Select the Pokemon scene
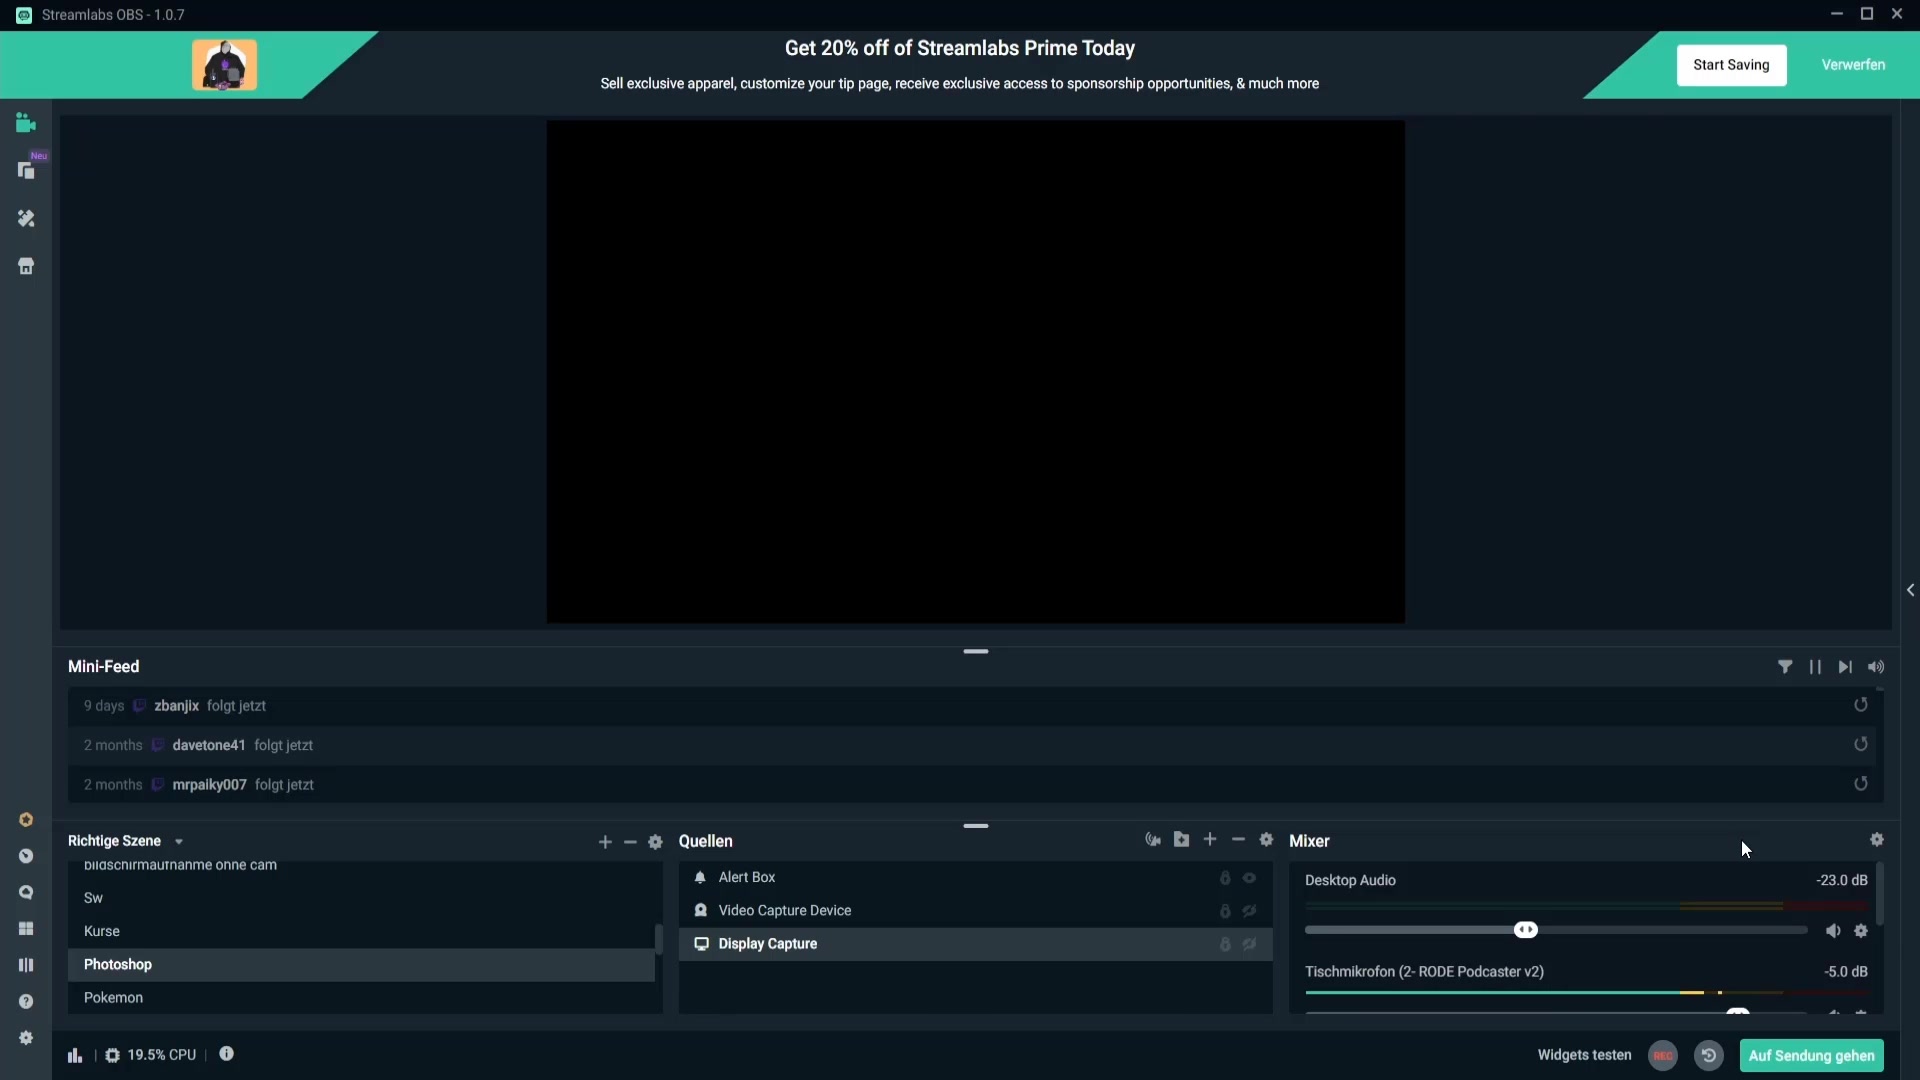The width and height of the screenshot is (1920, 1080). pyautogui.click(x=113, y=998)
